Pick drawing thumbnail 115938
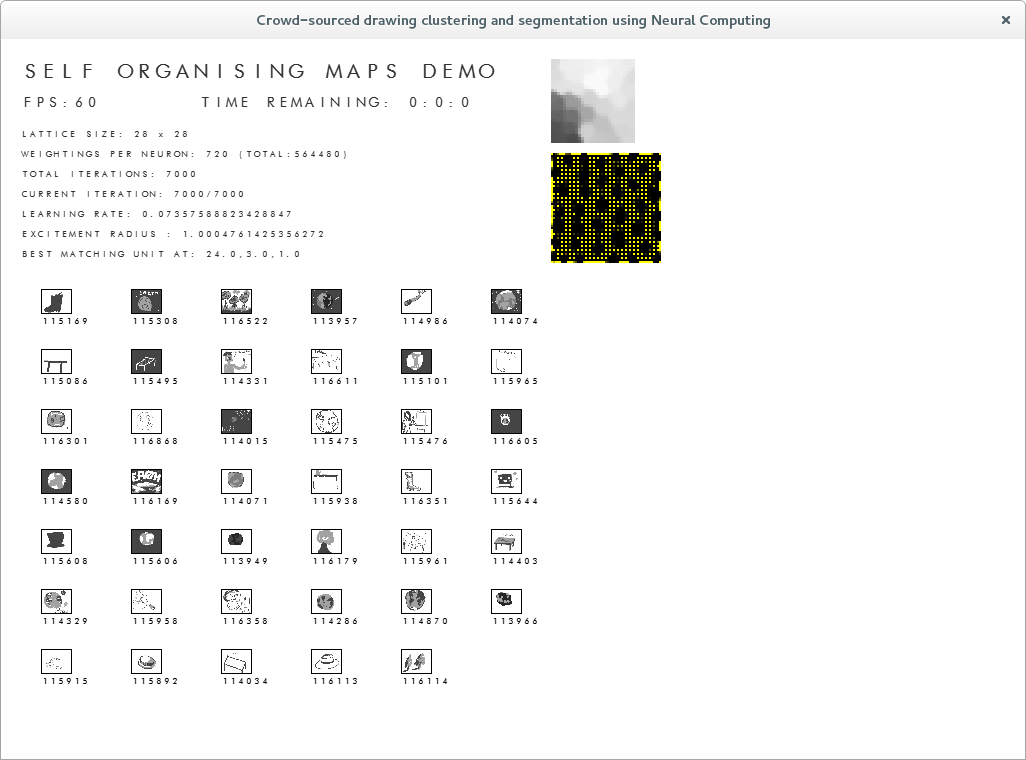The image size is (1026, 760). 327,482
